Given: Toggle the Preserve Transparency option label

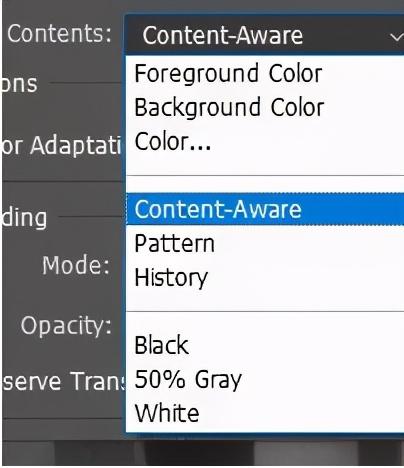Looking at the screenshot, I should (63, 381).
